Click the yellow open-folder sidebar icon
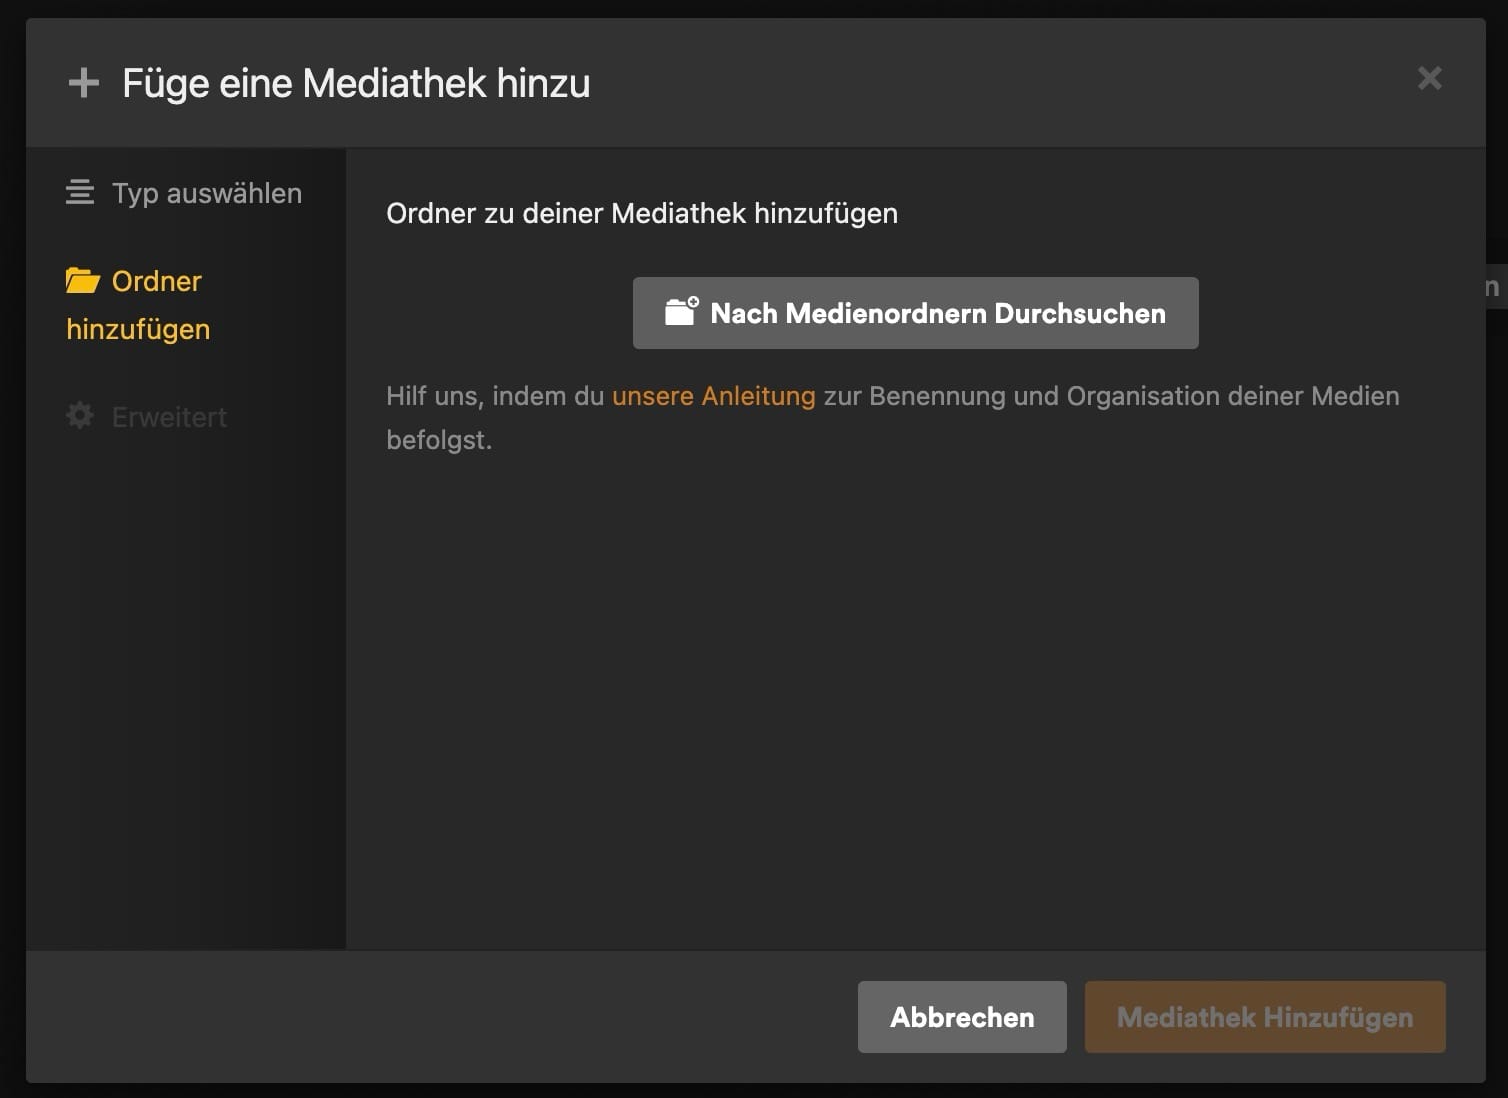The width and height of the screenshot is (1508, 1098). pyautogui.click(x=82, y=281)
